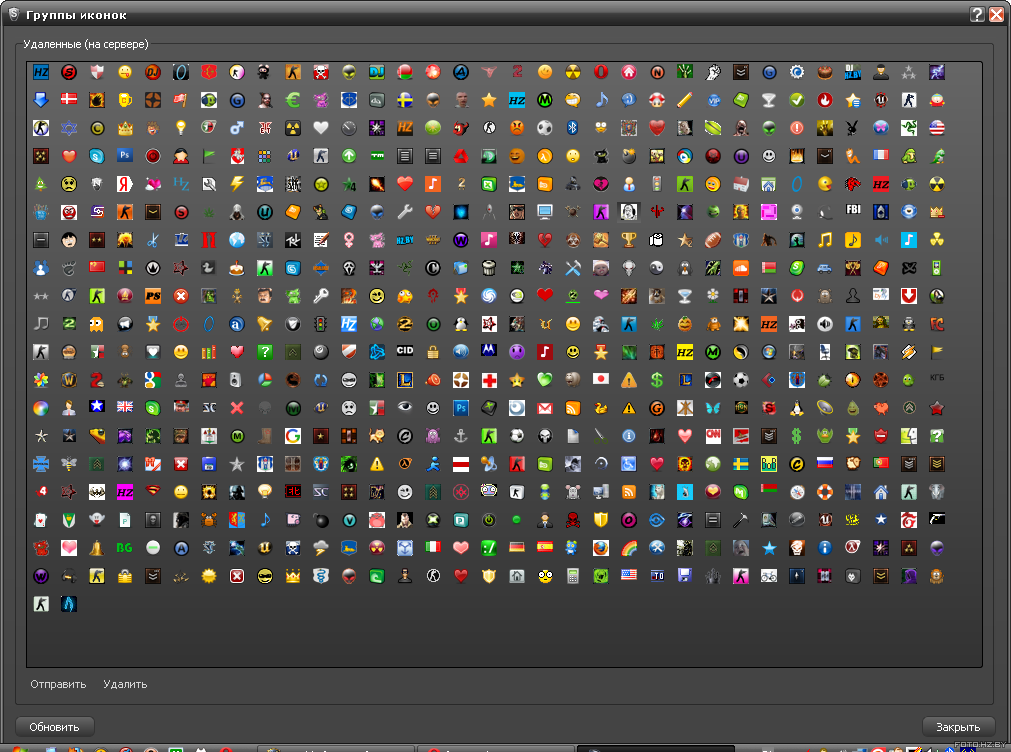Pick the blue wheelchair accessibility icon
This screenshot has height=752, width=1011.
(x=629, y=464)
